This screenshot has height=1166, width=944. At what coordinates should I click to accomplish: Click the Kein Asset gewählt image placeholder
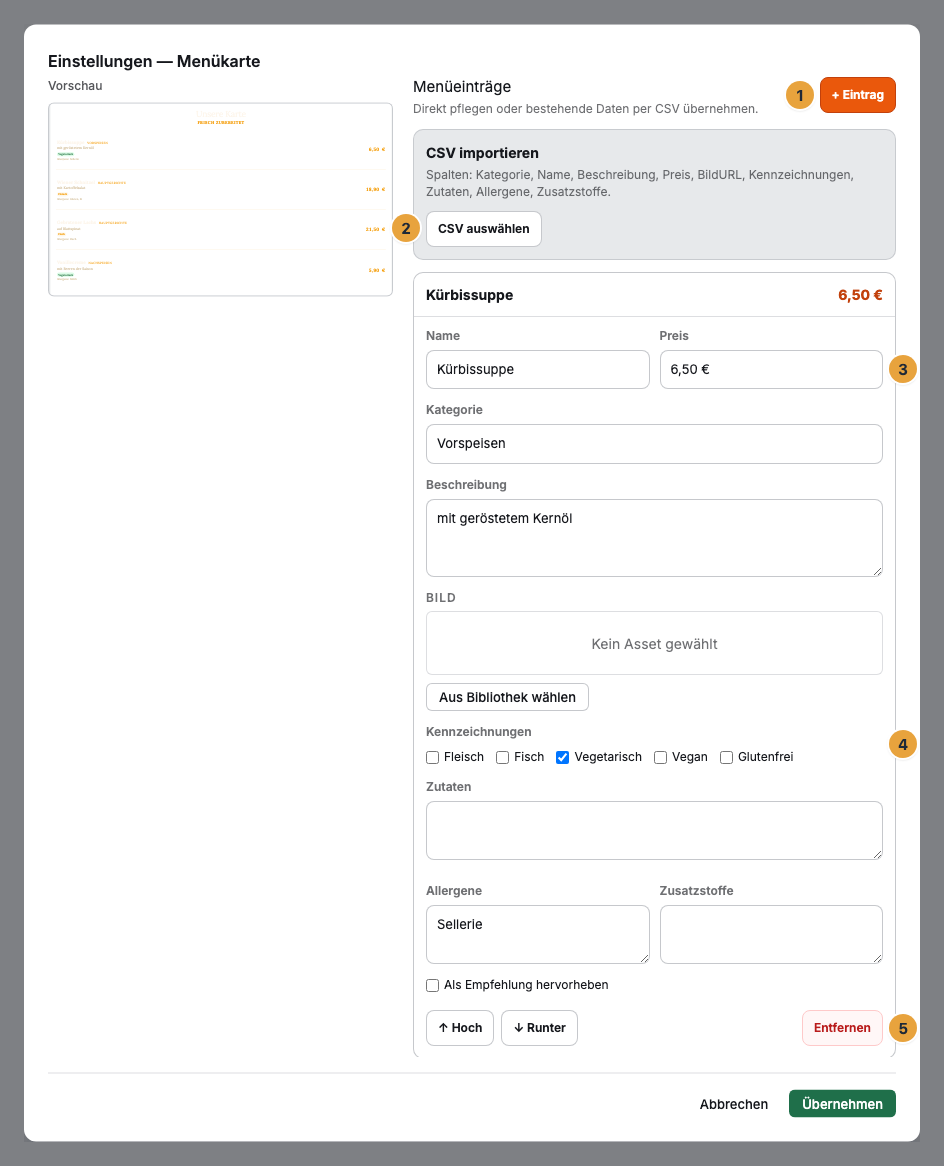click(x=654, y=643)
